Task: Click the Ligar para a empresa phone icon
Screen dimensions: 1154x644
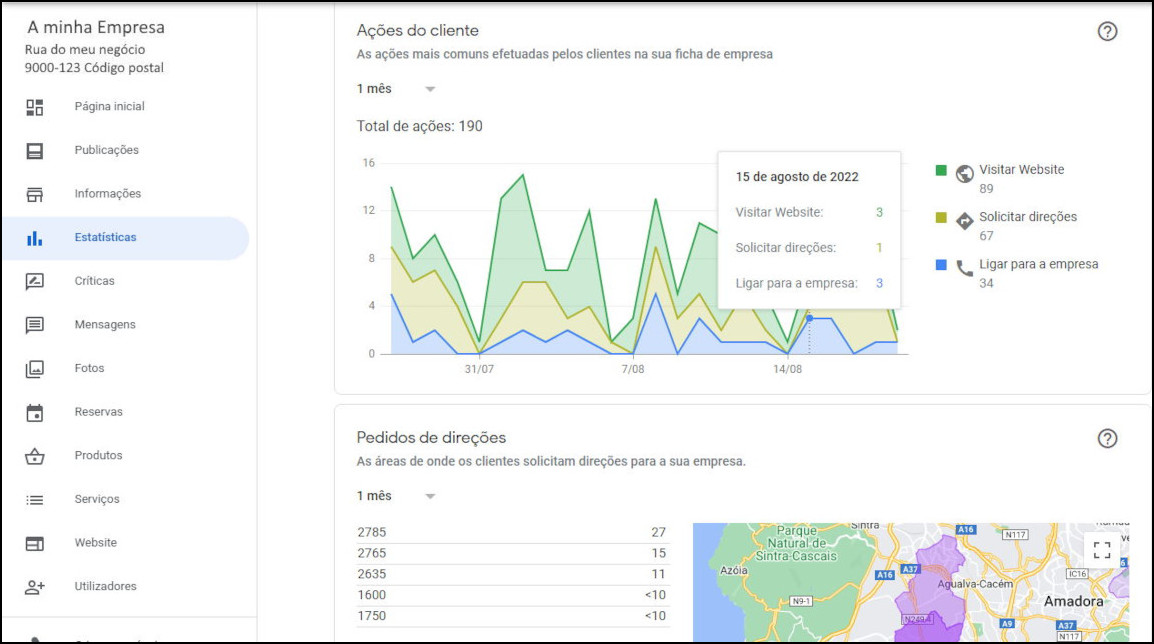Action: click(964, 268)
